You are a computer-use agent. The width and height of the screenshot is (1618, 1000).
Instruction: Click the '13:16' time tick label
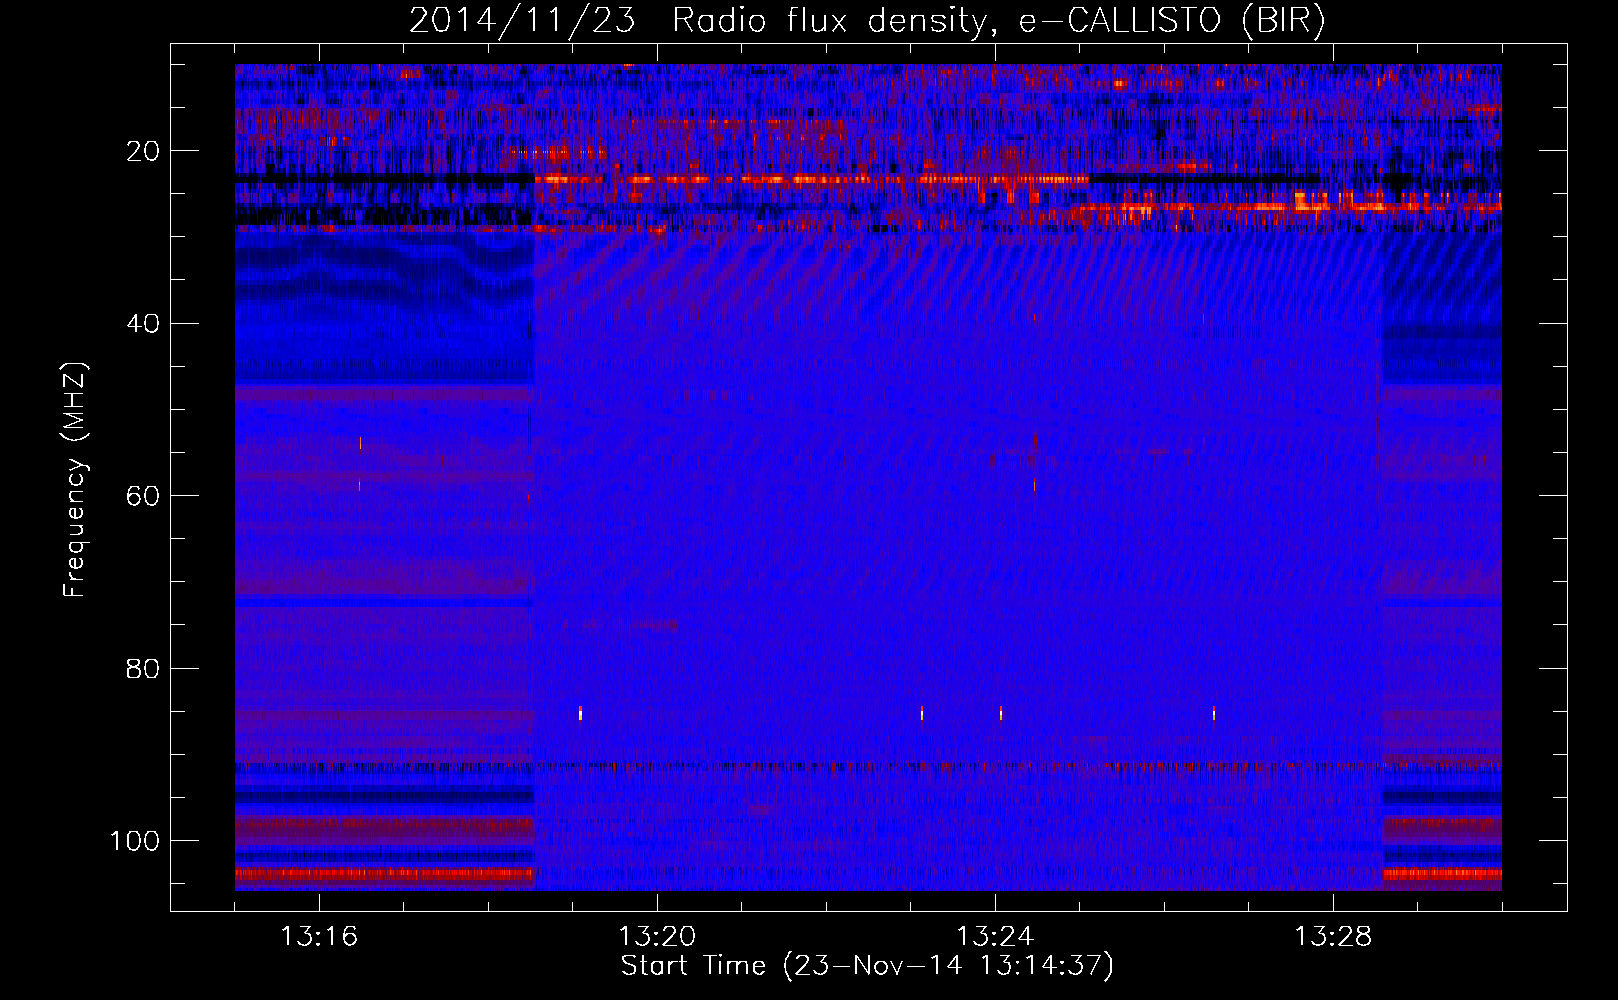coord(319,937)
